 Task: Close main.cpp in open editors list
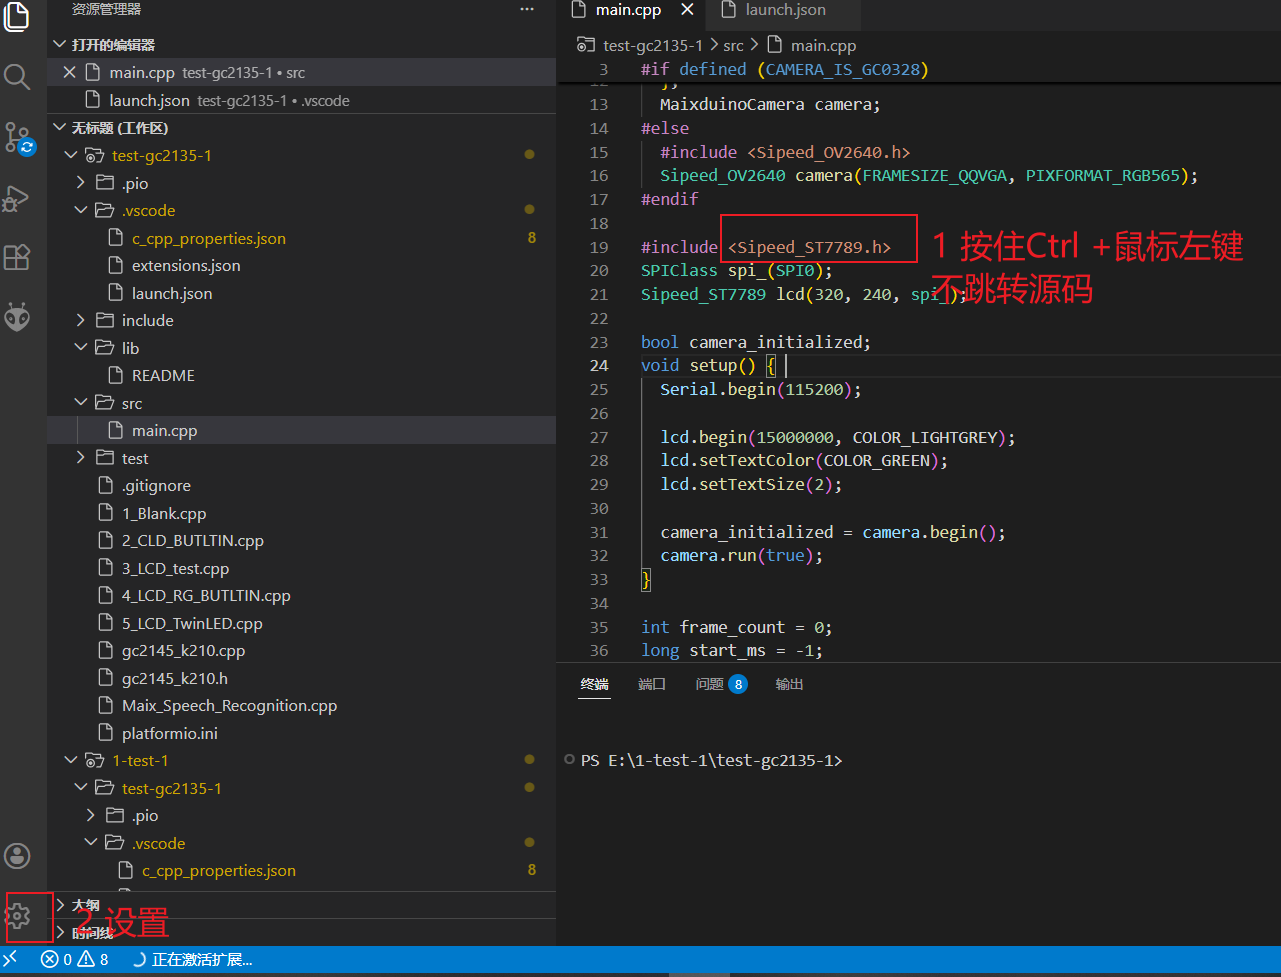pyautogui.click(x=69, y=72)
